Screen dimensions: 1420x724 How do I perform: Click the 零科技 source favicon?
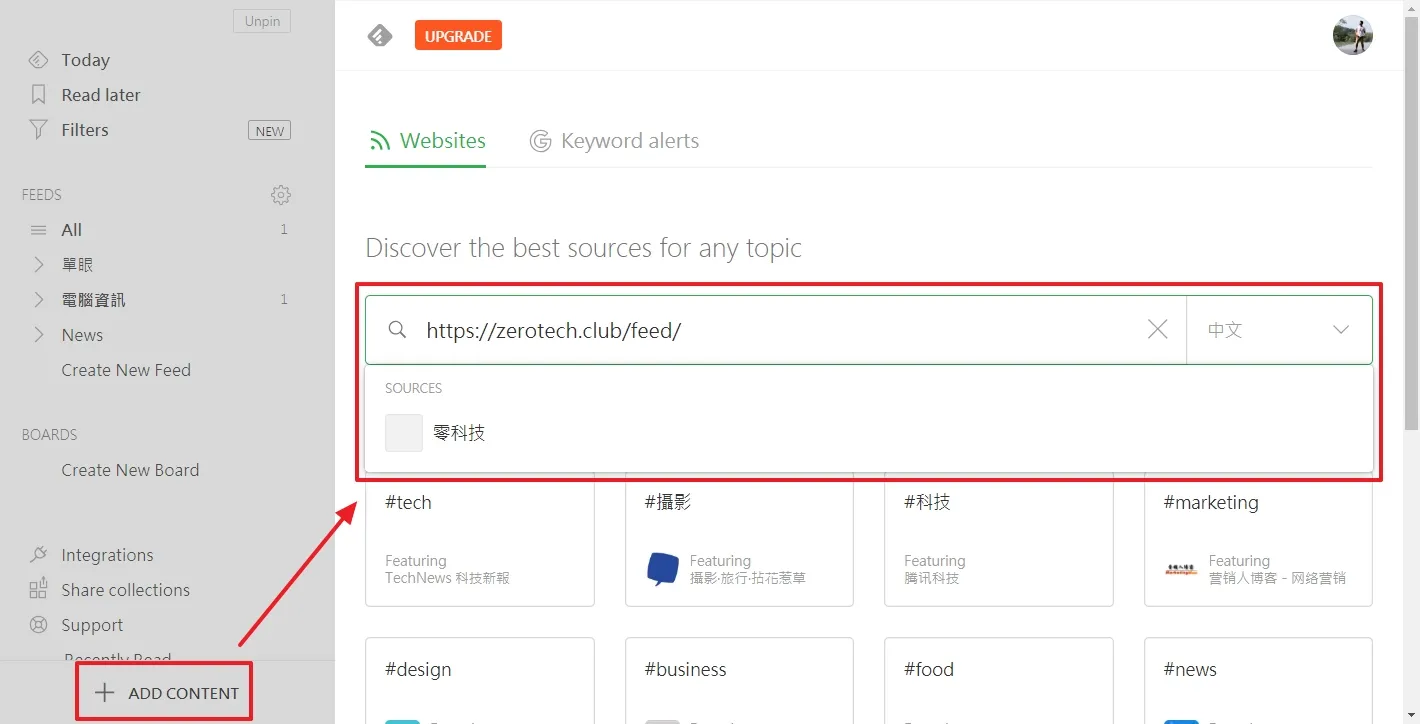404,433
